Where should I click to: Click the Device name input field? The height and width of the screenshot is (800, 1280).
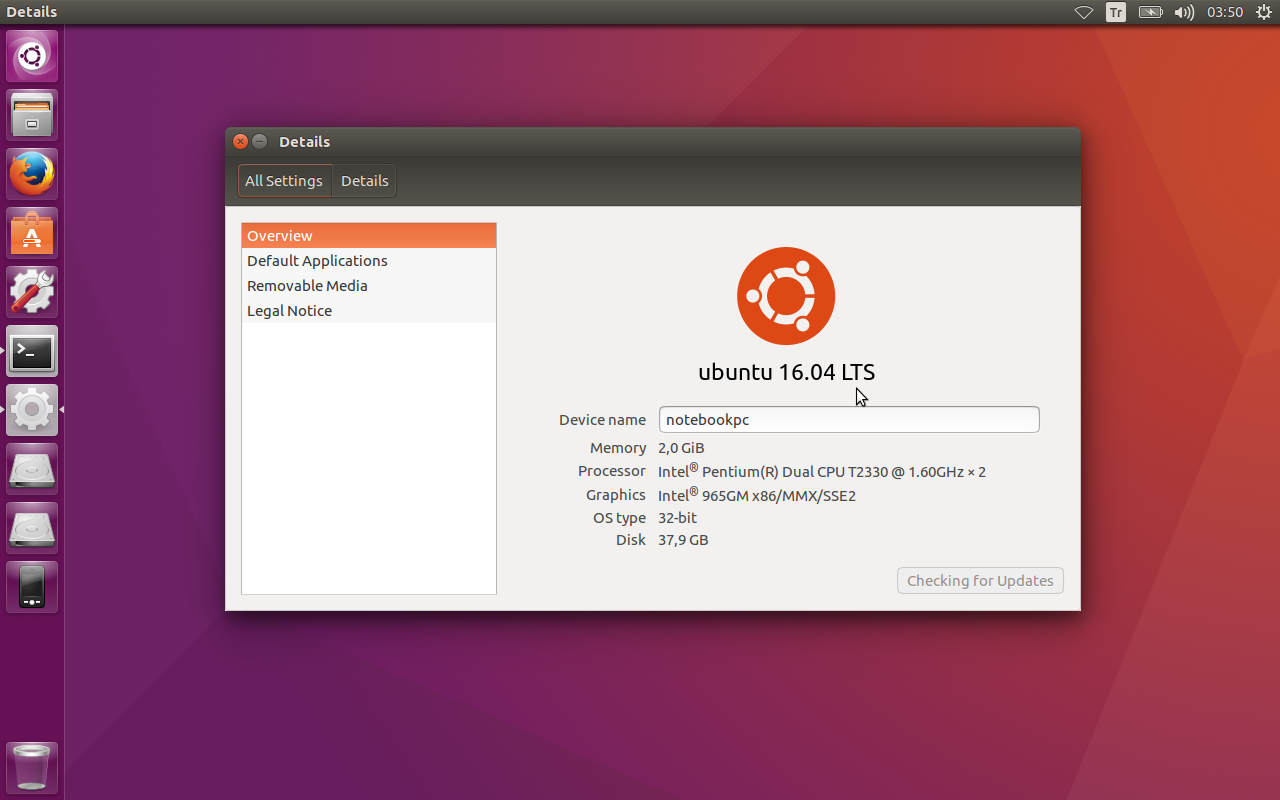[849, 420]
